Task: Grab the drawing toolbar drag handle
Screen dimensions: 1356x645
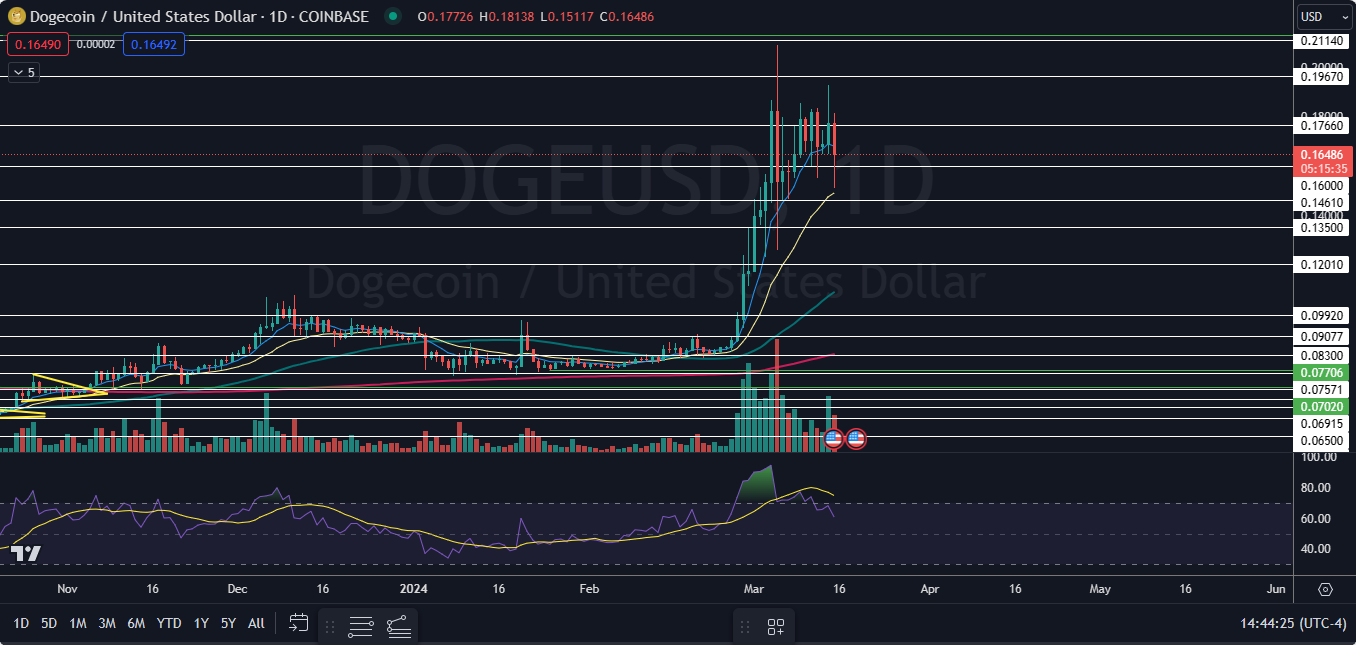Action: 331,627
